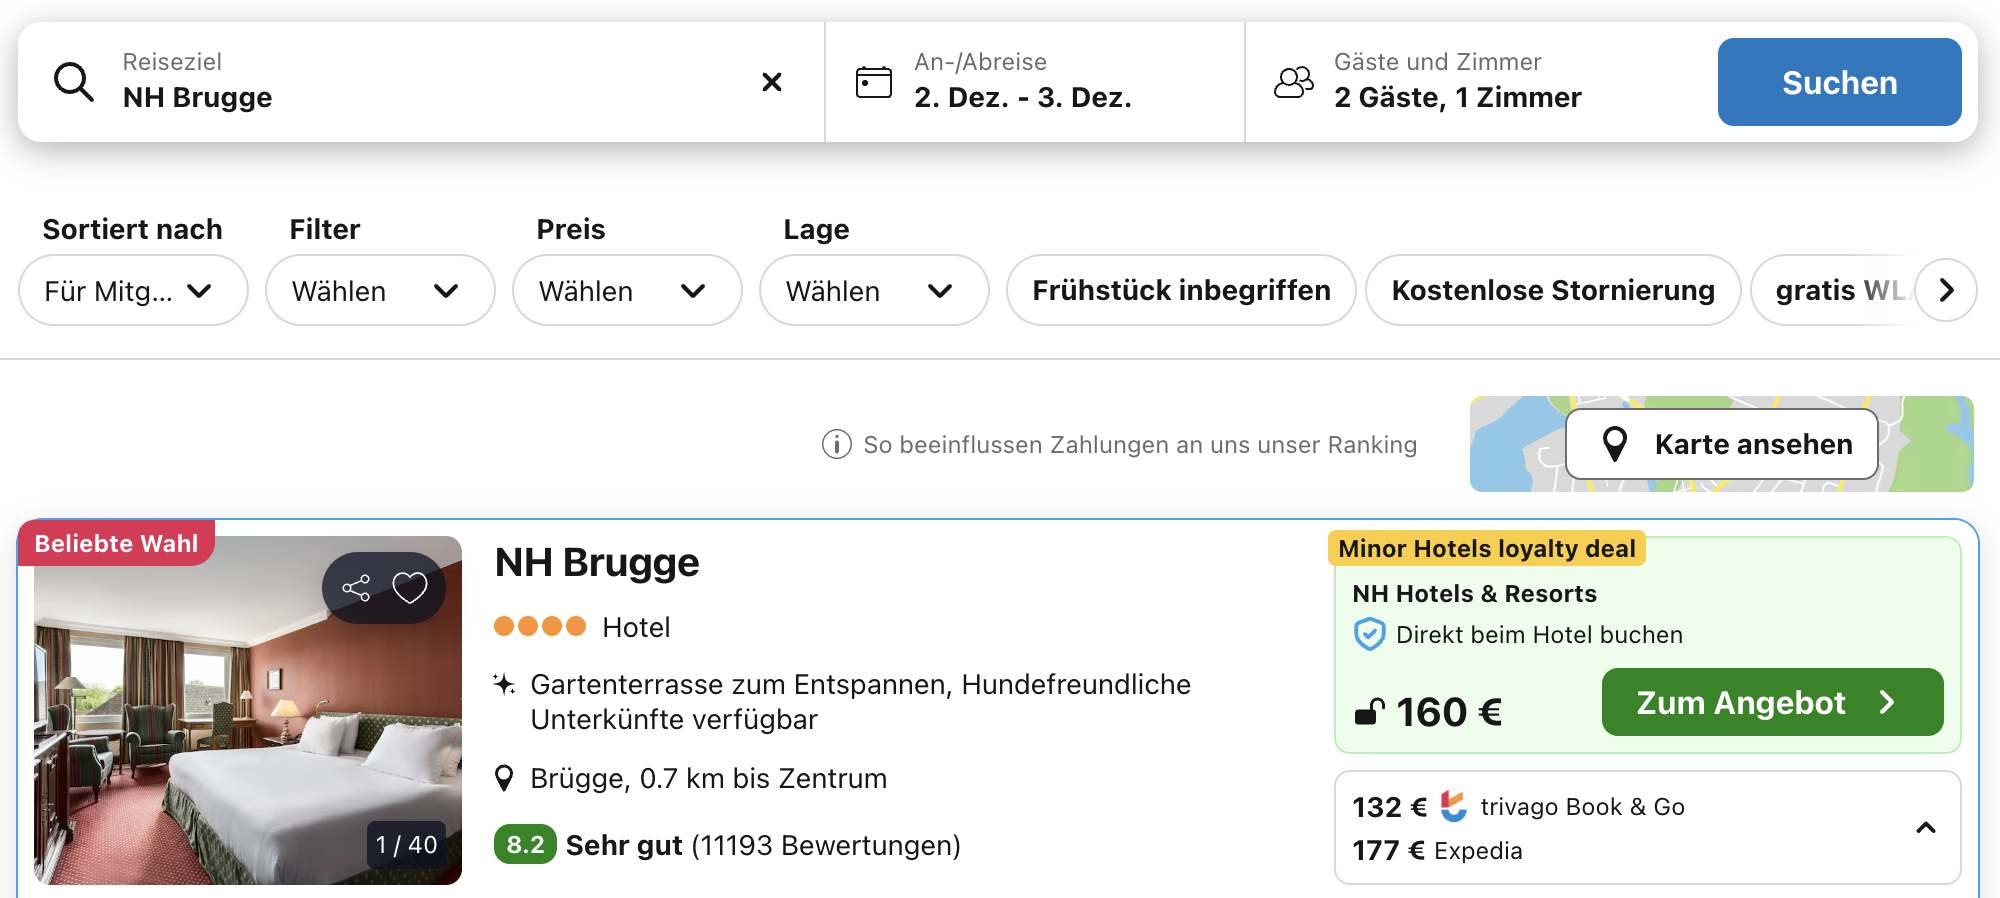
Task: Share NH Brugge hotel listing
Action: (x=357, y=588)
